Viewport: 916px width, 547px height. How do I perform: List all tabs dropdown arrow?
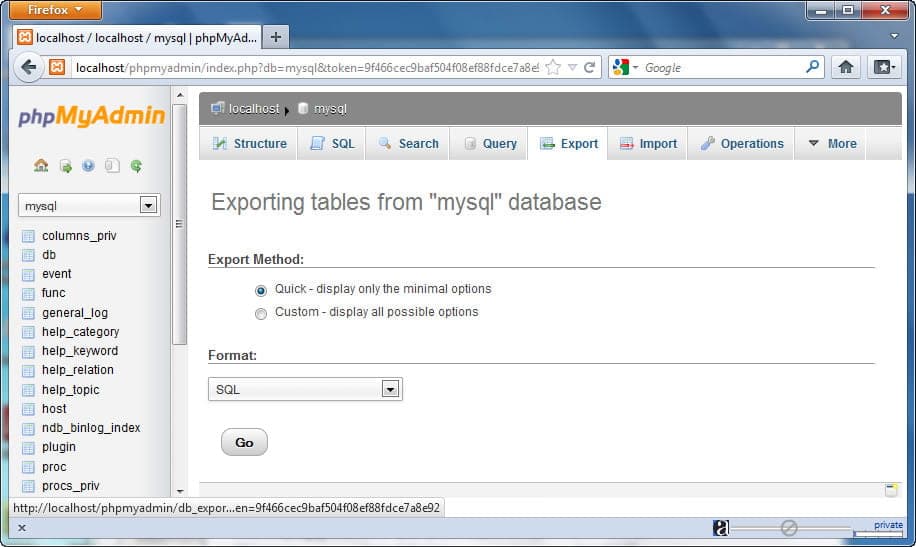(894, 36)
